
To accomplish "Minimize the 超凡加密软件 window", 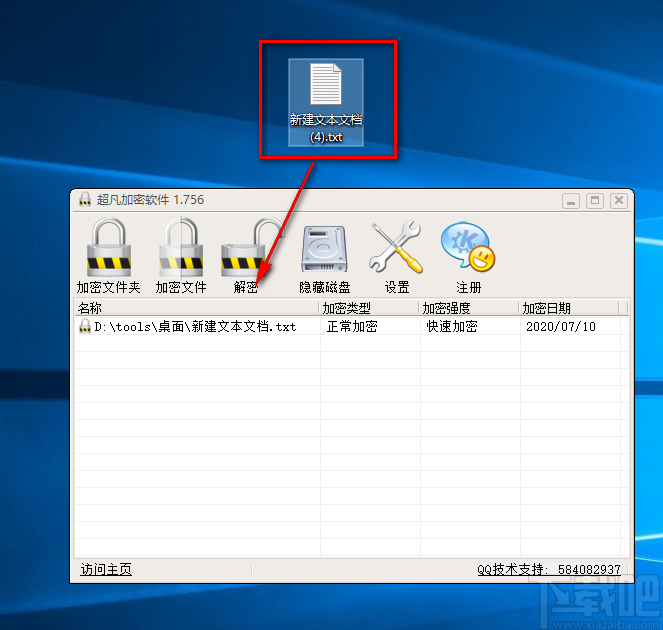I will tap(570, 201).
